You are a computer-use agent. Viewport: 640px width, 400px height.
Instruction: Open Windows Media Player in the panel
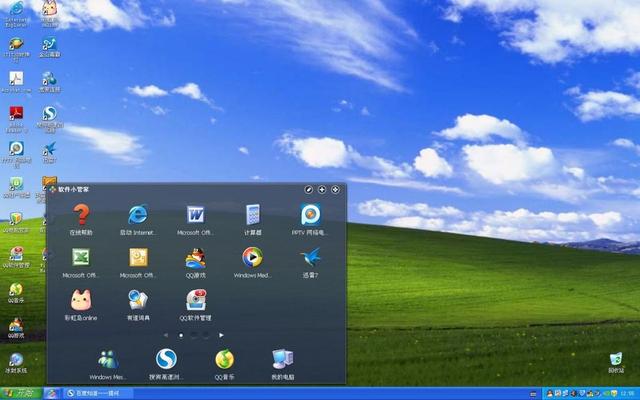click(x=253, y=258)
